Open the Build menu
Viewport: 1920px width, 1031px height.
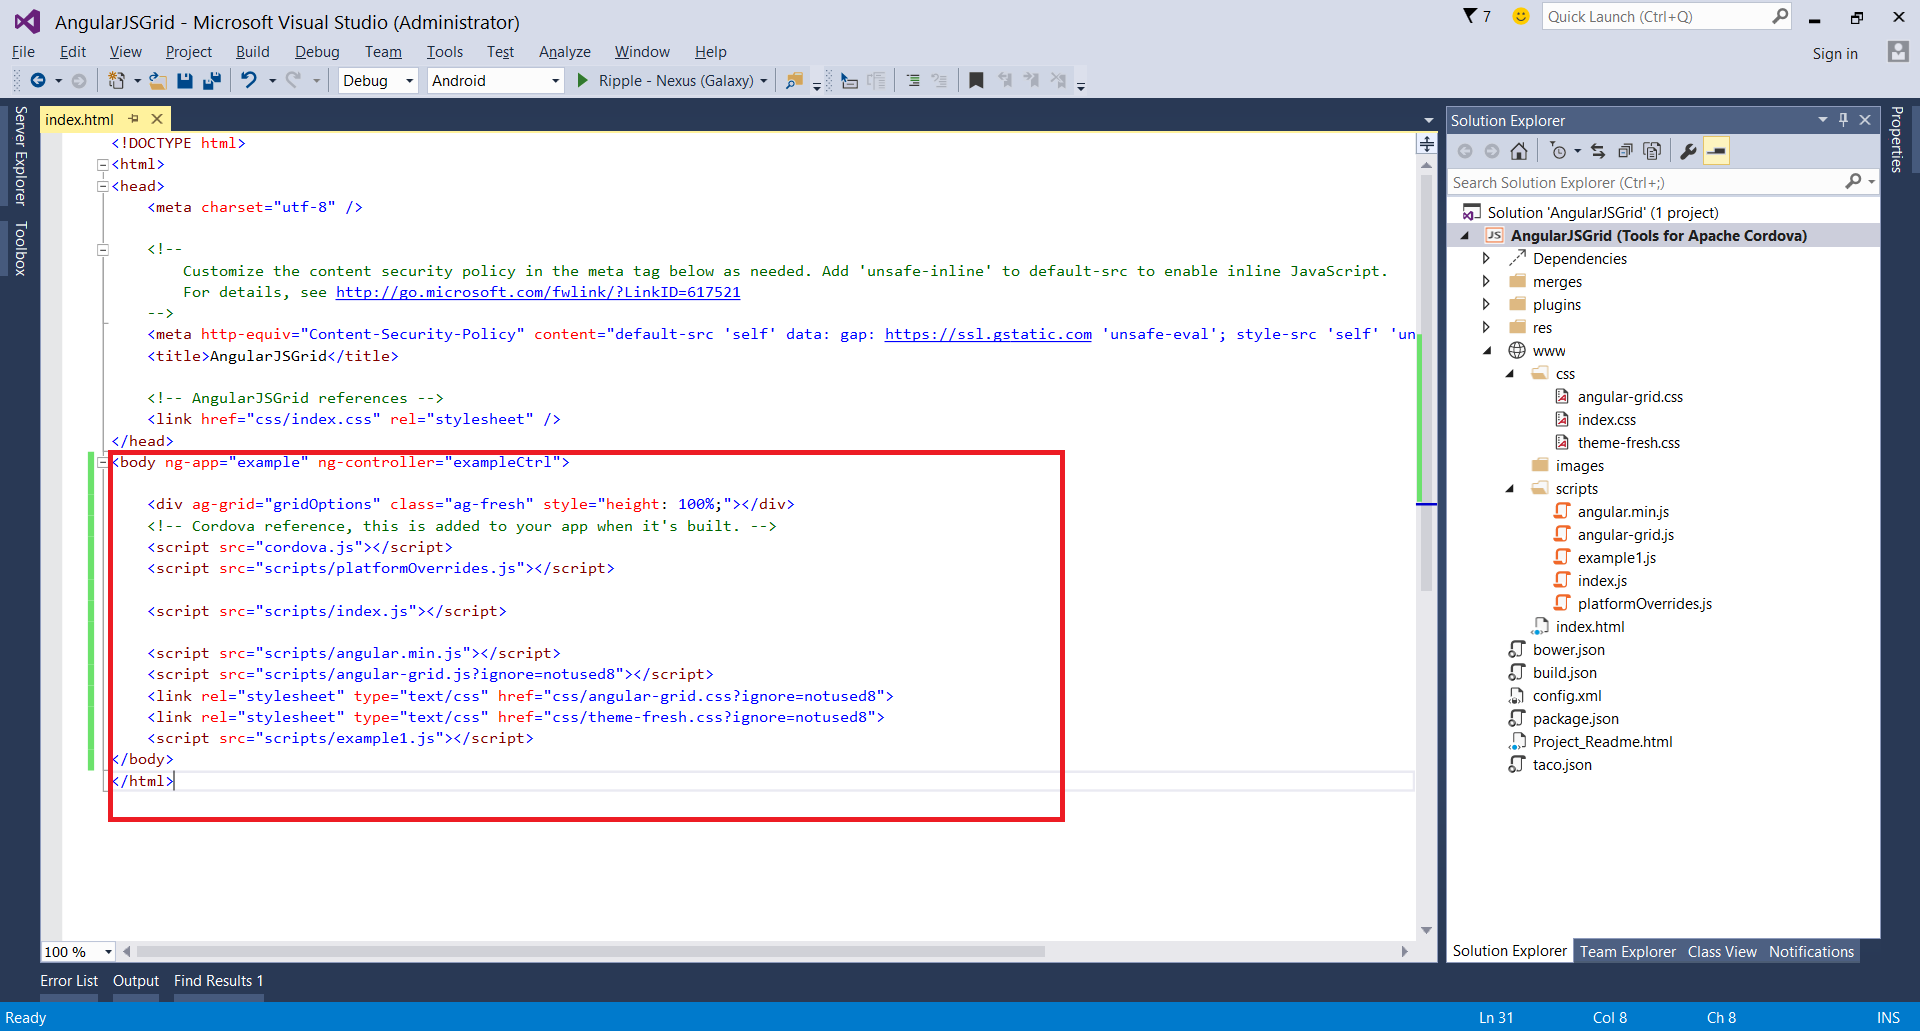252,52
